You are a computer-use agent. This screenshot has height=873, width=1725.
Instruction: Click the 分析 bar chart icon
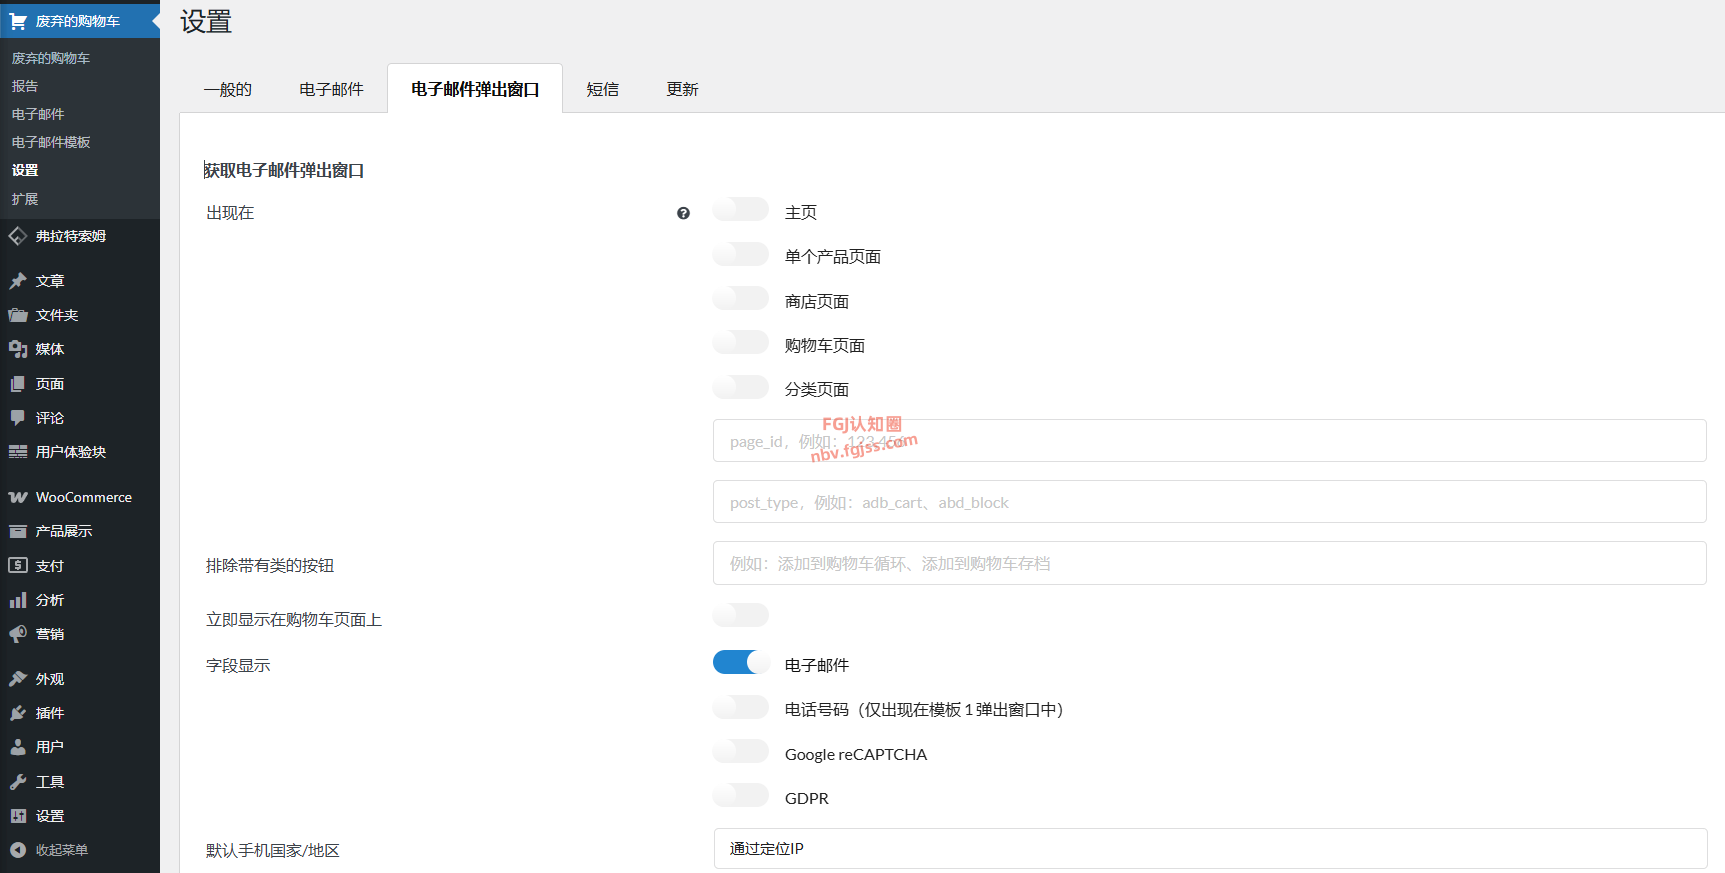[x=18, y=600]
